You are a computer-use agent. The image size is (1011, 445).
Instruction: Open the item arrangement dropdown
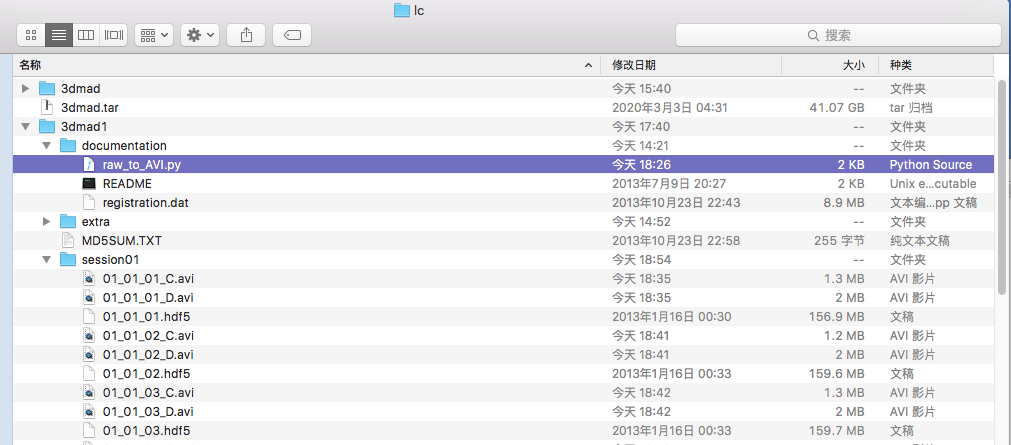point(153,35)
